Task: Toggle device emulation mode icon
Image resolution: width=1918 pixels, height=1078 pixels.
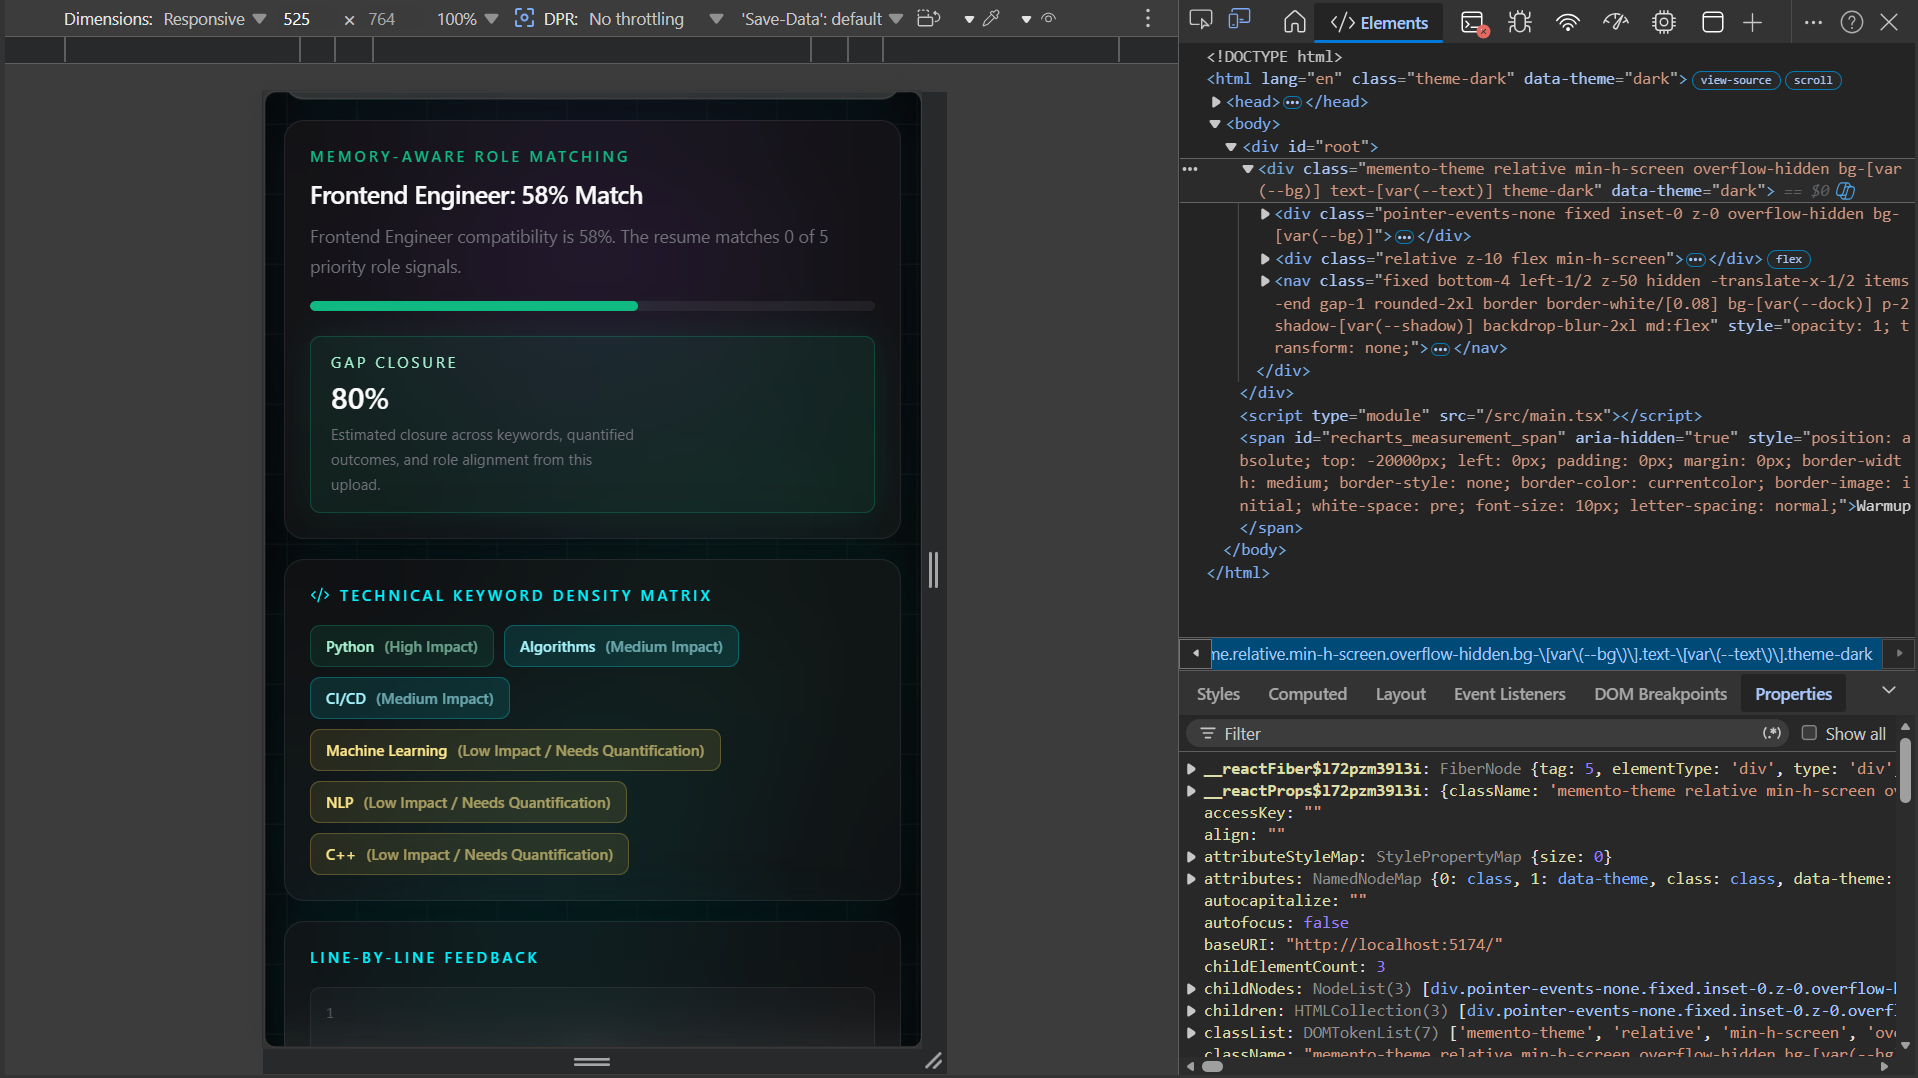Action: (x=1240, y=21)
